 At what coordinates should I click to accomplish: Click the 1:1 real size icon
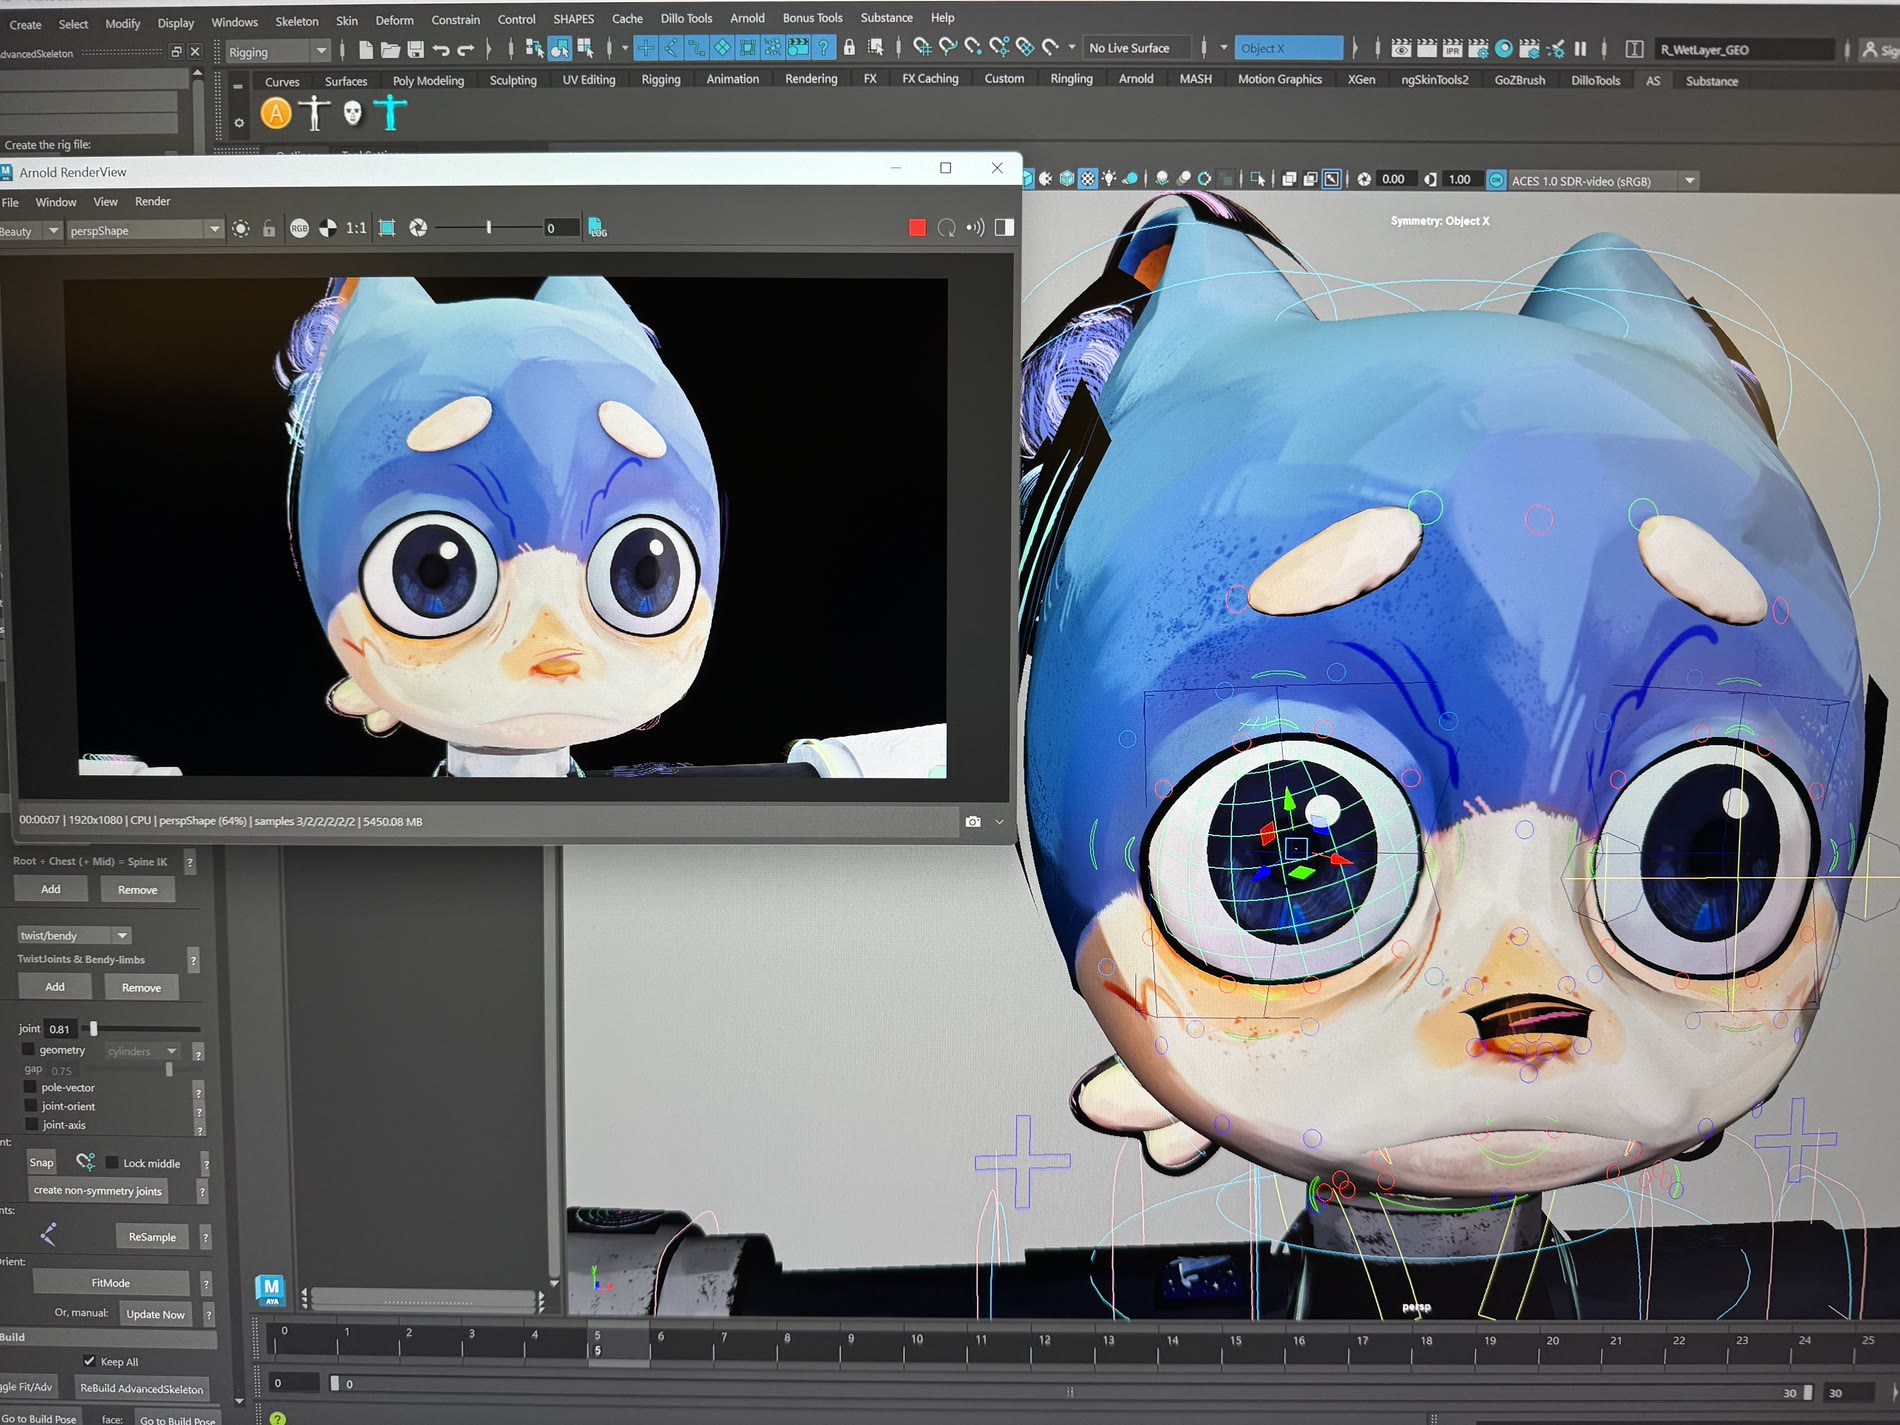click(356, 228)
